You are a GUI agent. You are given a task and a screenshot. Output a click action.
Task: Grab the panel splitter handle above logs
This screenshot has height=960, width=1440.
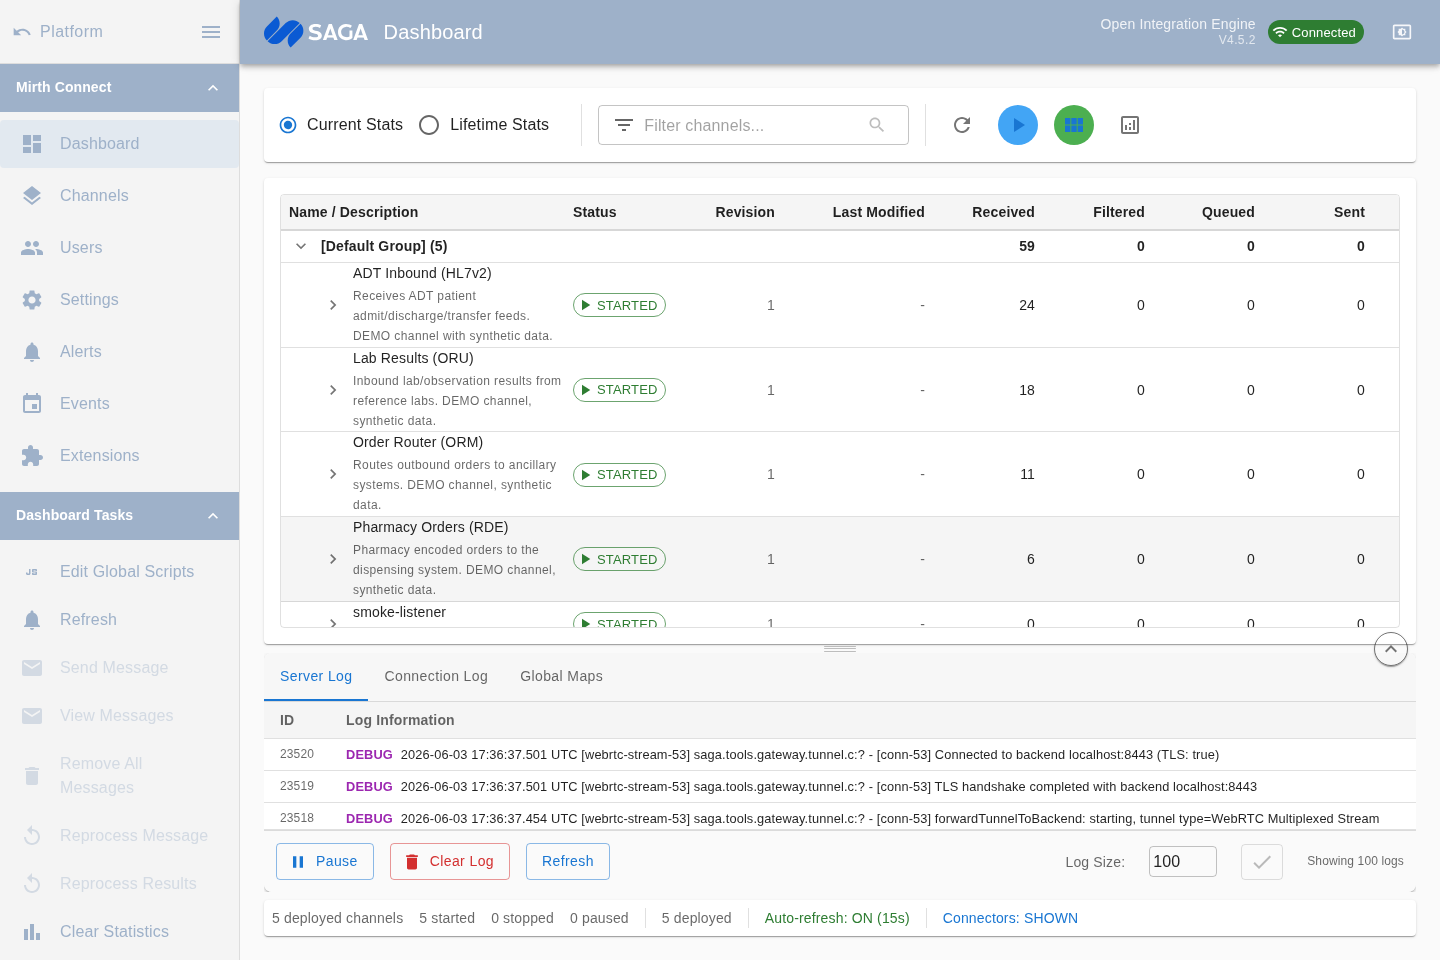click(840, 649)
